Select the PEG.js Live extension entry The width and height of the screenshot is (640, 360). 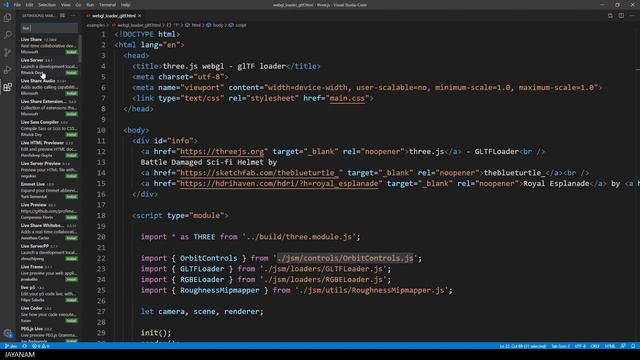pyautogui.click(x=49, y=335)
